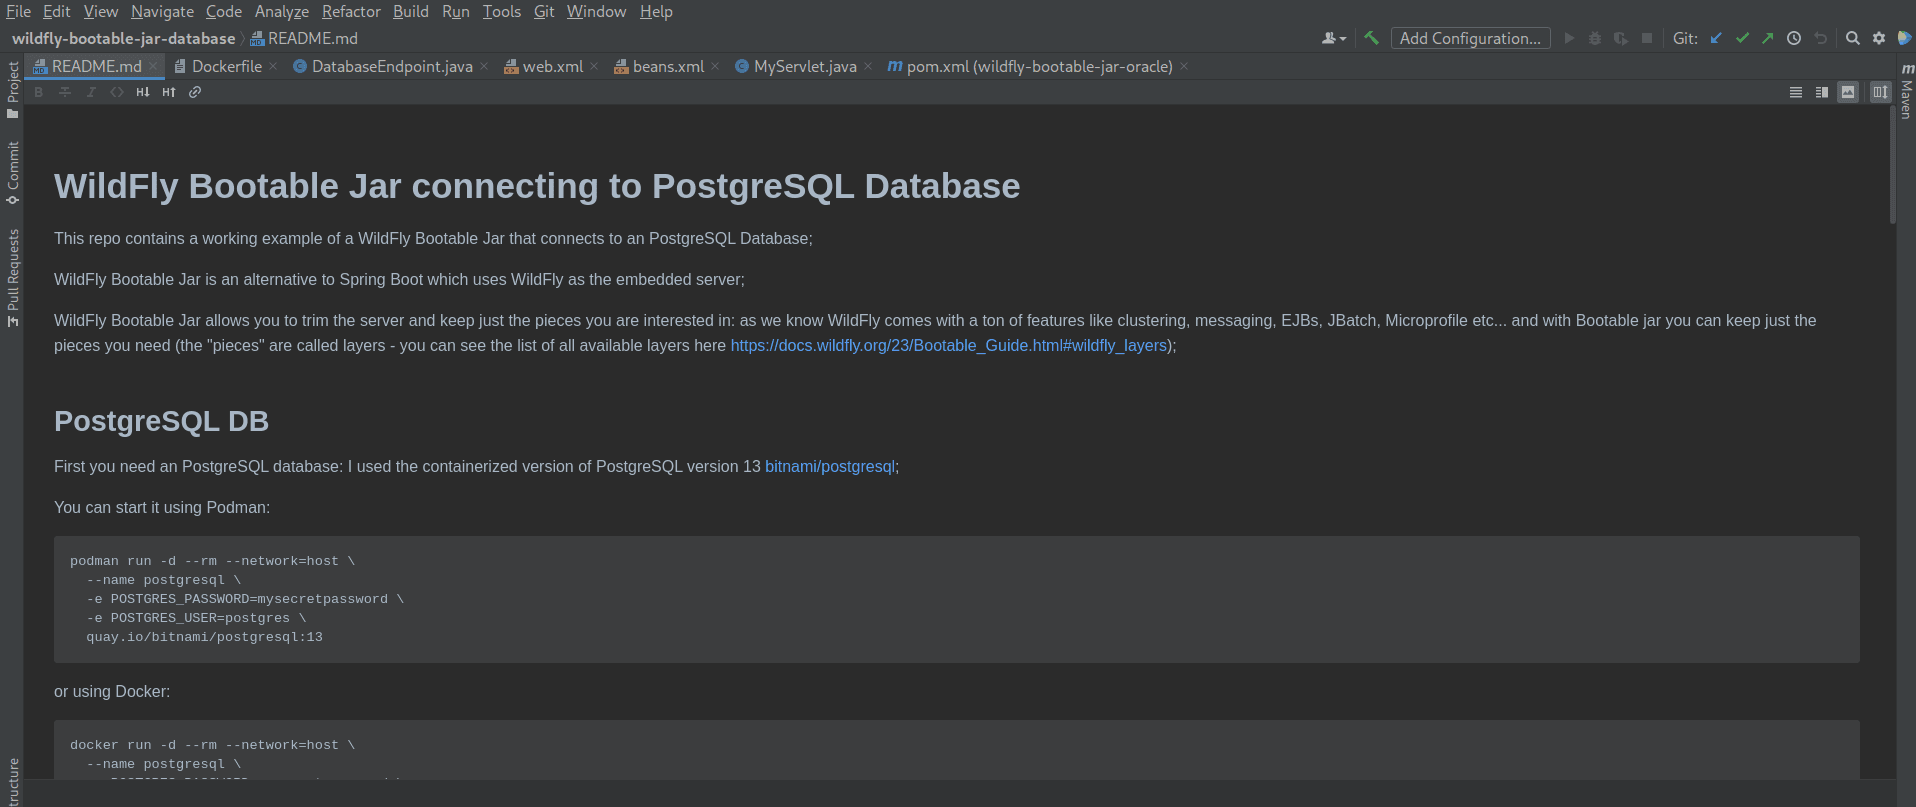The image size is (1916, 807).
Task: Click the decrease heading level icon
Action: click(x=143, y=92)
